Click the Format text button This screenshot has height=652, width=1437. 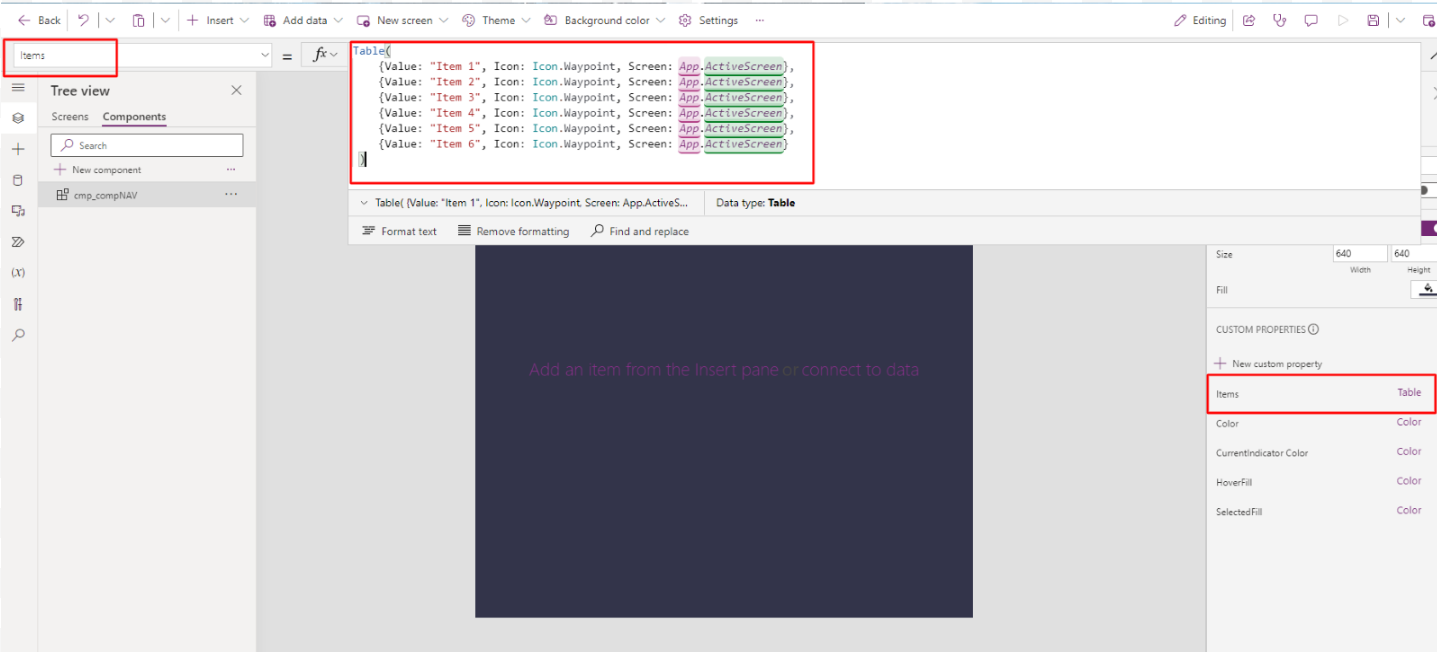tap(398, 231)
